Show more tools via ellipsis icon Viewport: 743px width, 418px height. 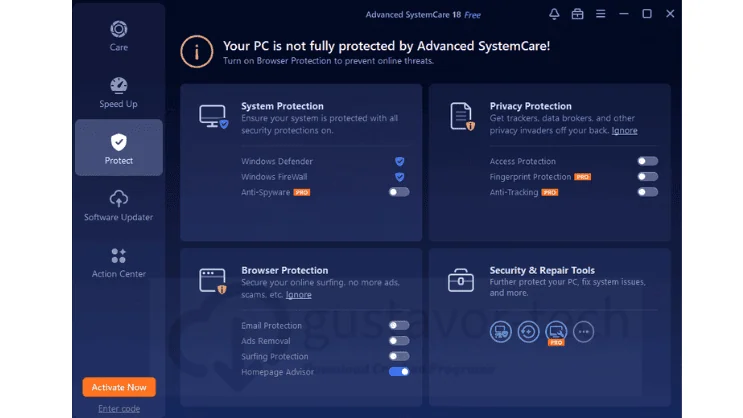pos(583,331)
